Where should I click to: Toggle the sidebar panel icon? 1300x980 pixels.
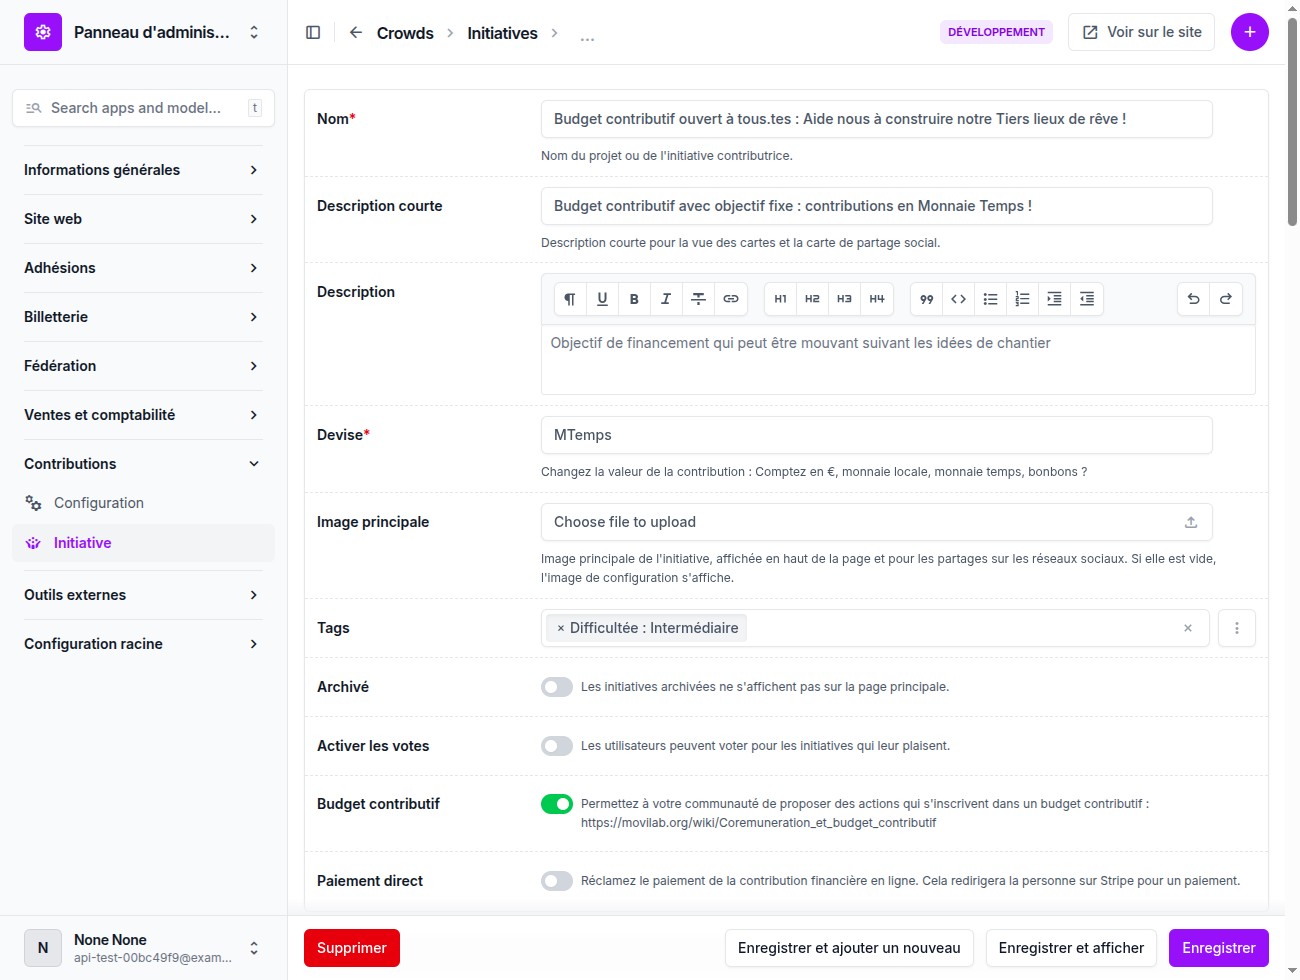click(313, 32)
